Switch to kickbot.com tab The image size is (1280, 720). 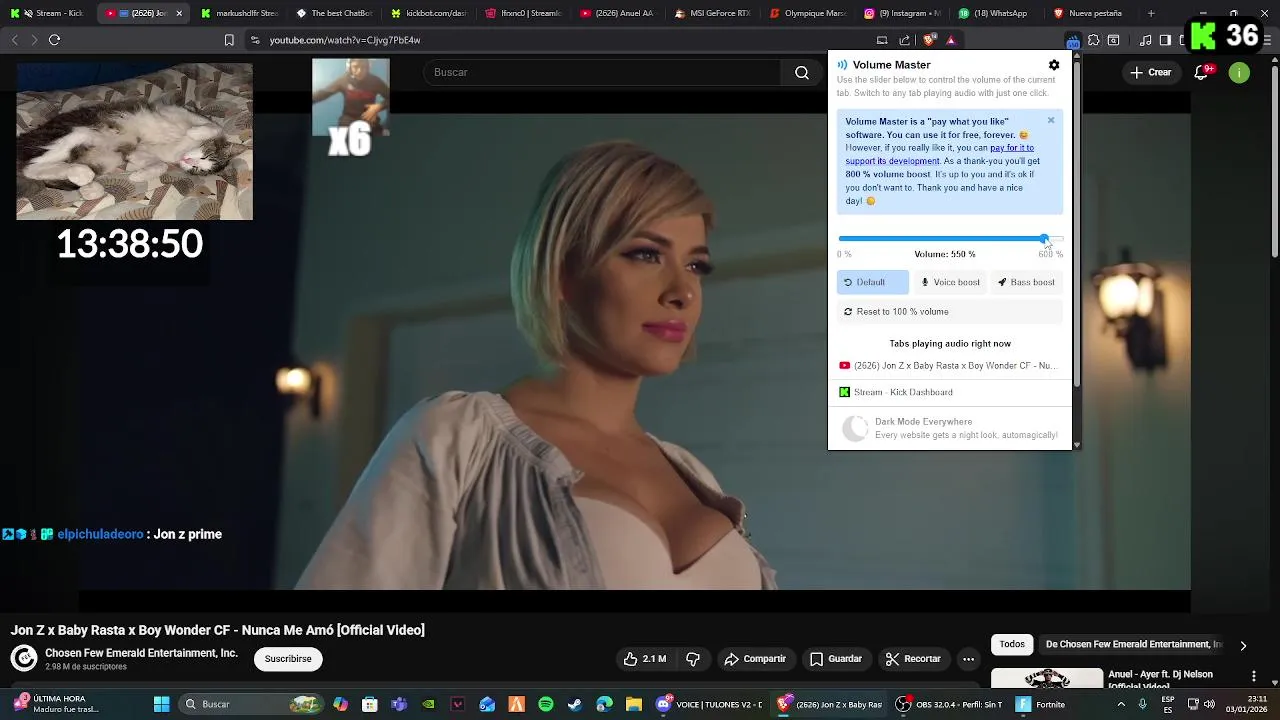(429, 13)
